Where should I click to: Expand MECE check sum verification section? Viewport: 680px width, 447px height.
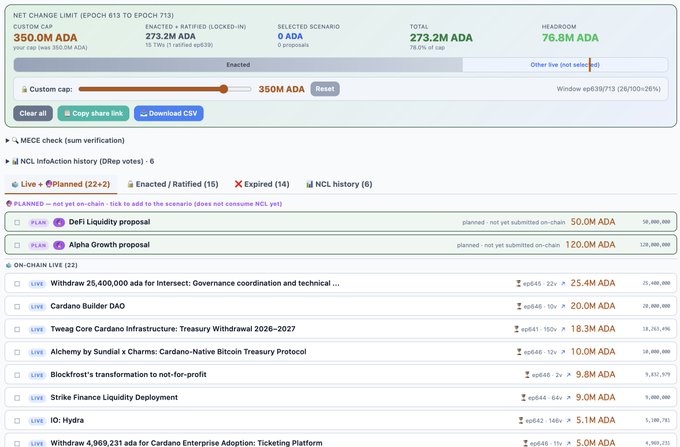(x=65, y=140)
